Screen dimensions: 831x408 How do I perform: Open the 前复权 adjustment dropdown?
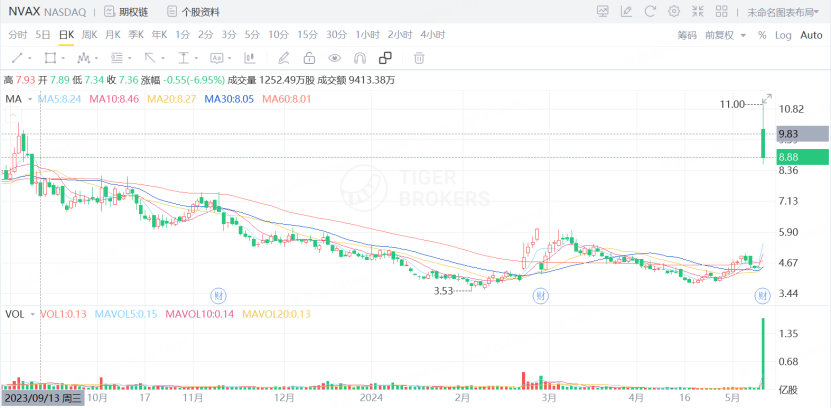tap(725, 35)
